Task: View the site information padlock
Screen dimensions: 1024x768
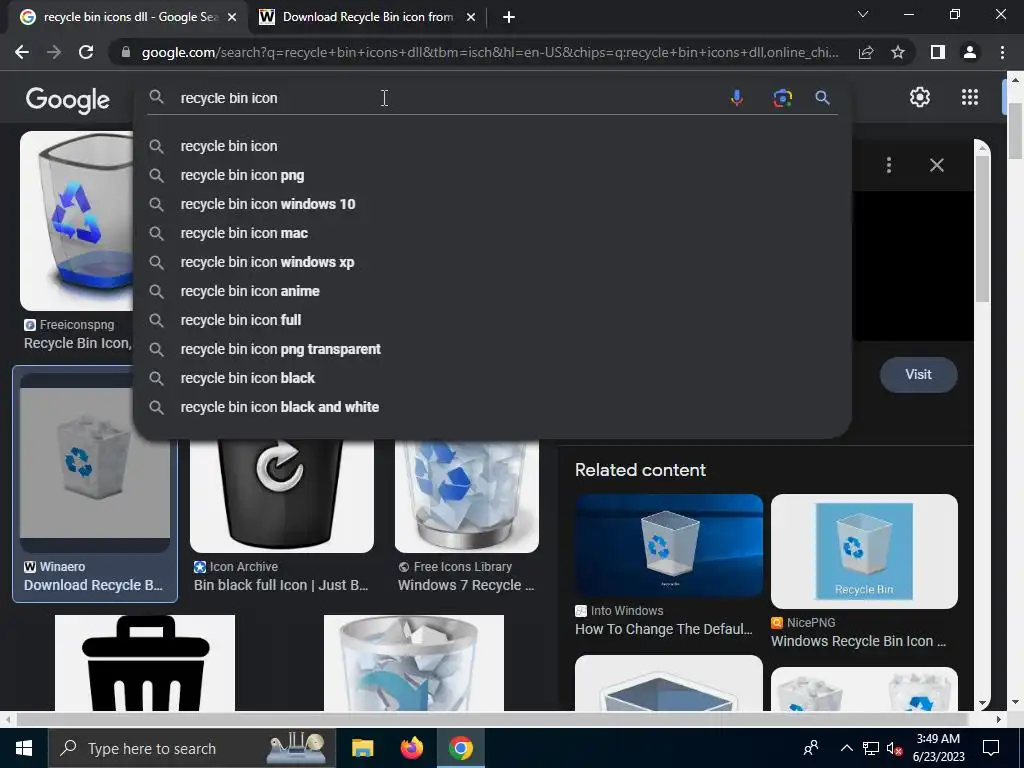Action: 126,52
